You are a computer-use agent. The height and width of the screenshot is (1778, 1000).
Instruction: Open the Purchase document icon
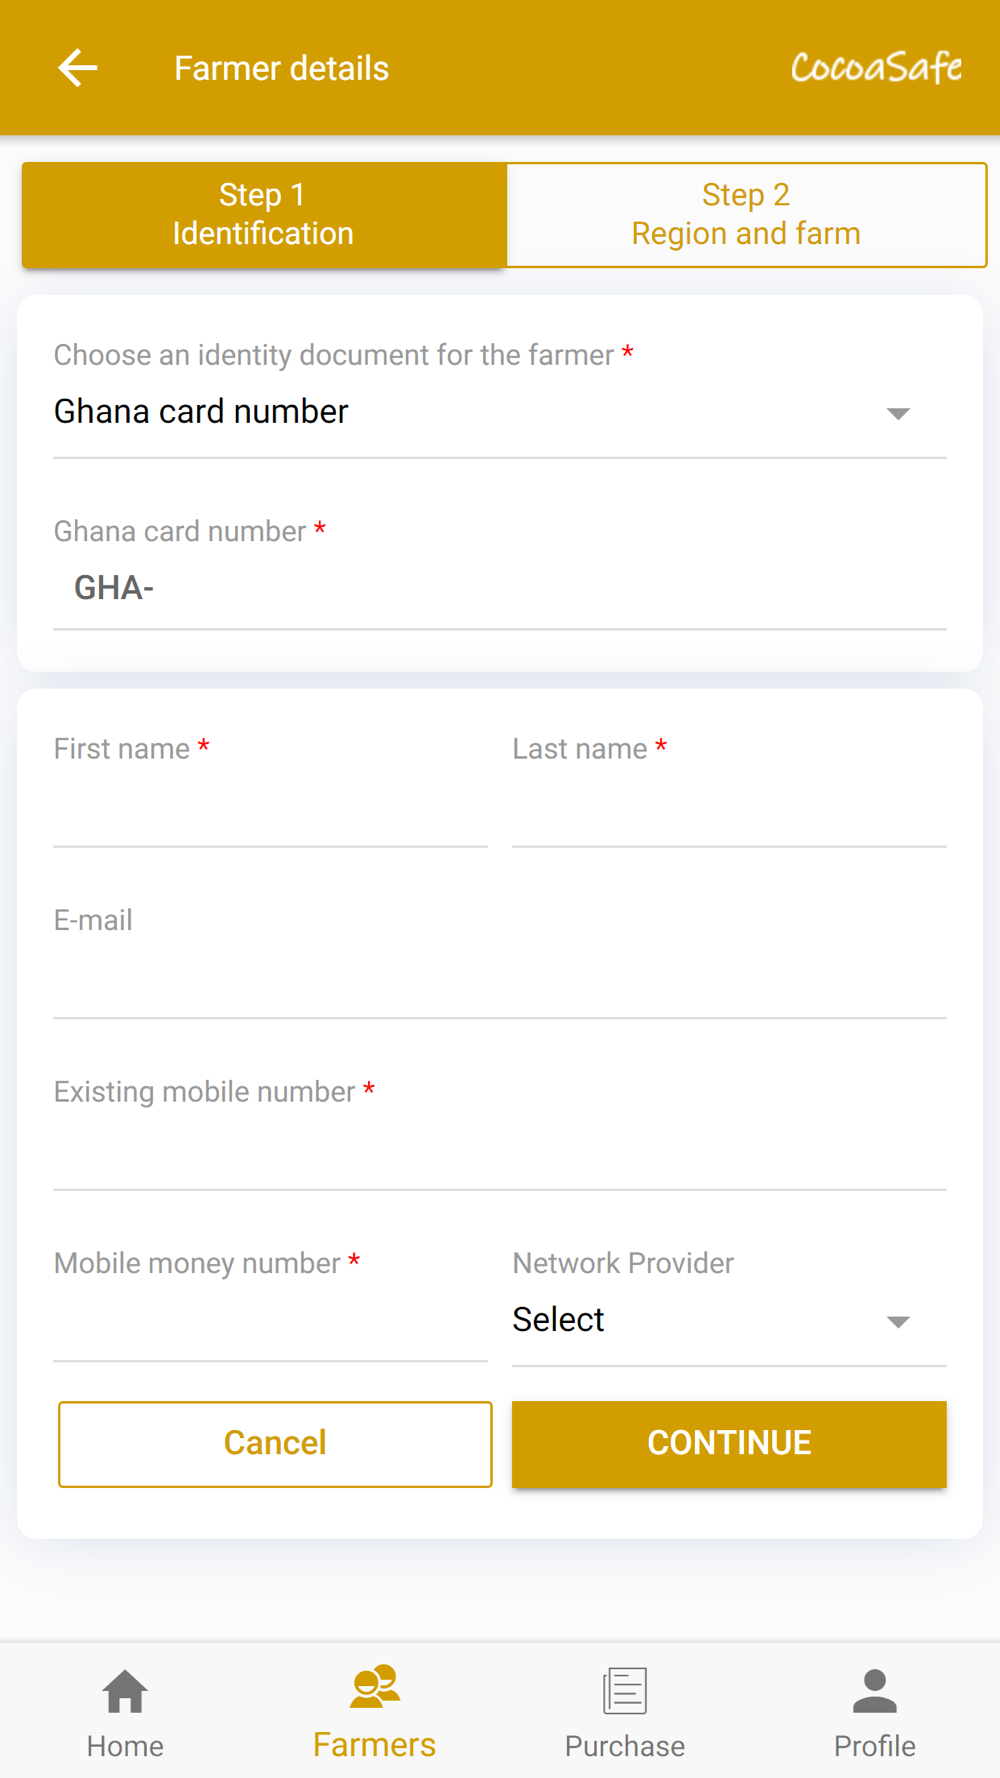625,1691
